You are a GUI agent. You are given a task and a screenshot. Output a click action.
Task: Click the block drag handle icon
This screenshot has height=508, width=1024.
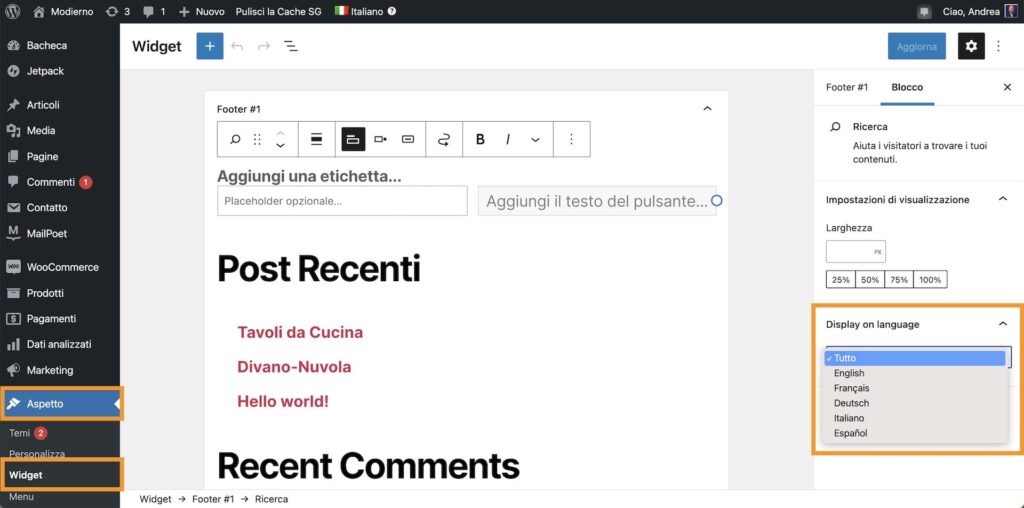tap(257, 139)
